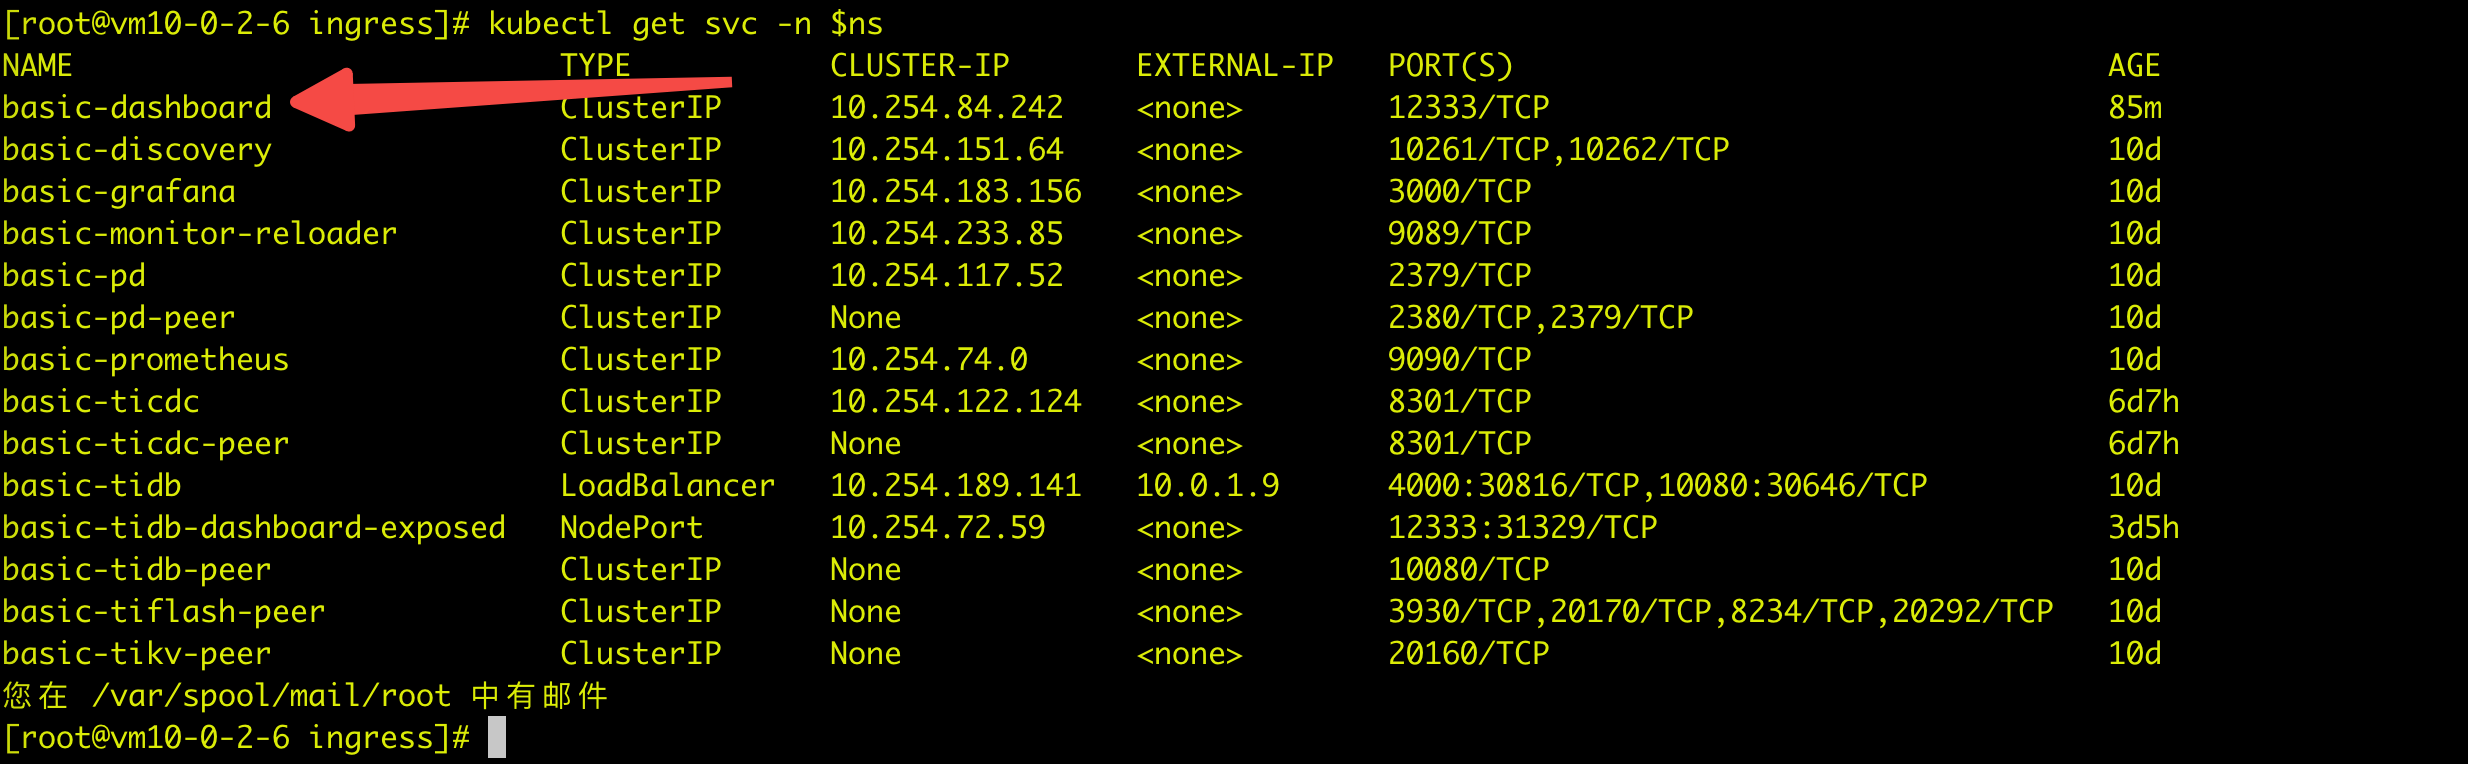
Task: Click the basic-prometheus service name
Action: pyautogui.click(x=146, y=360)
